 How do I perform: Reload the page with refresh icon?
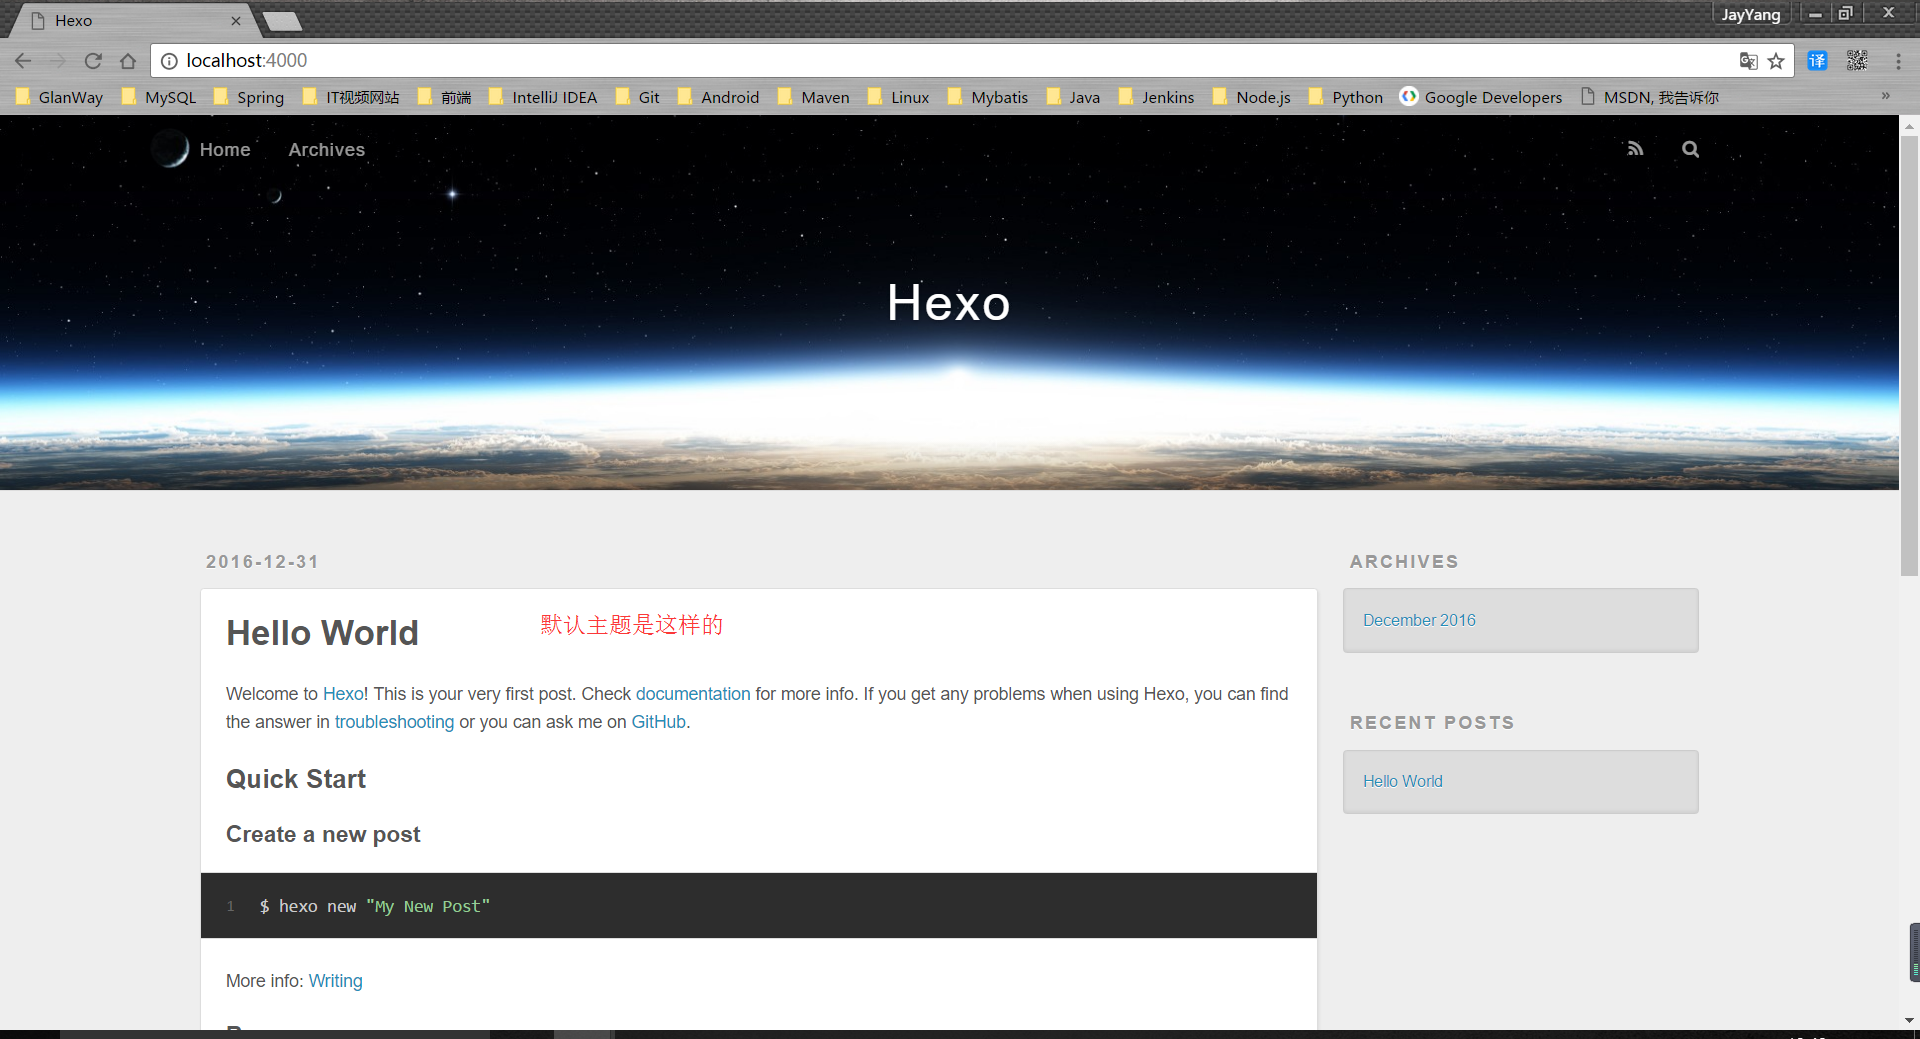click(x=93, y=61)
